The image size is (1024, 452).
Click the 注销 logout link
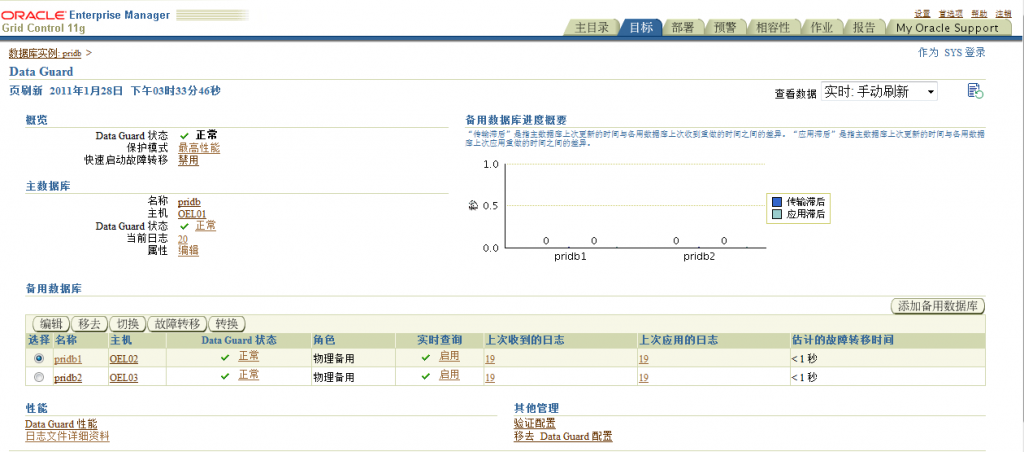coord(1003,13)
